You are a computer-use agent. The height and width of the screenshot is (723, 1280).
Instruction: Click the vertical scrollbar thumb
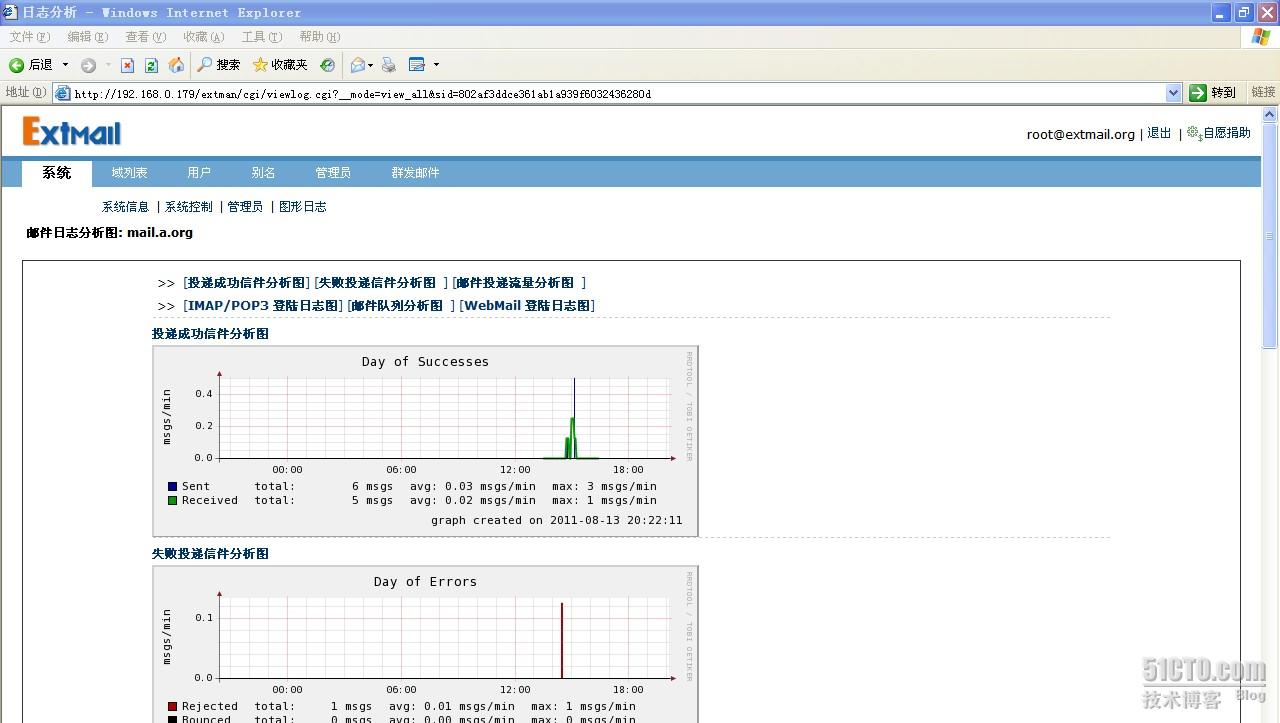click(x=1270, y=236)
